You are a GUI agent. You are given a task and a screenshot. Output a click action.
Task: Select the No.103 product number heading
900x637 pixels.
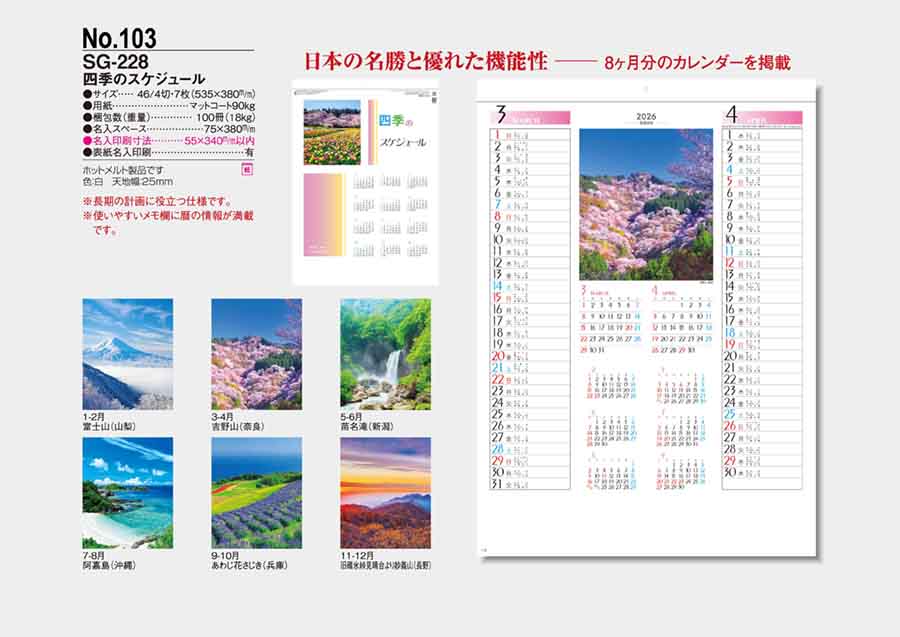119,38
